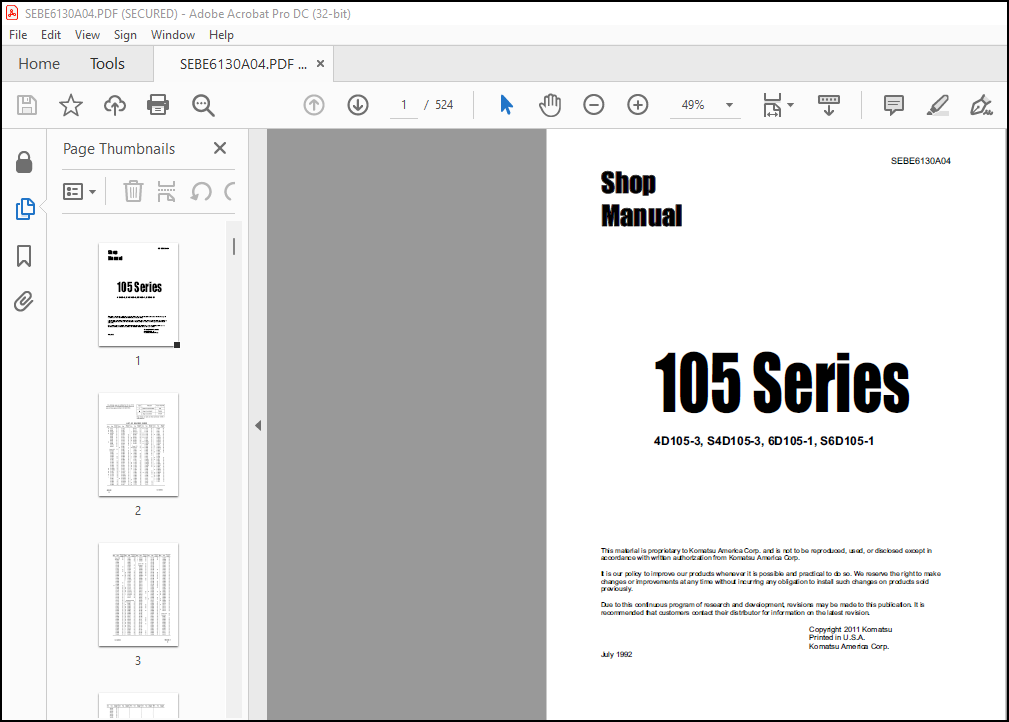Expand fit-page options dropdown arrow
1009x722 pixels.
tap(791, 105)
